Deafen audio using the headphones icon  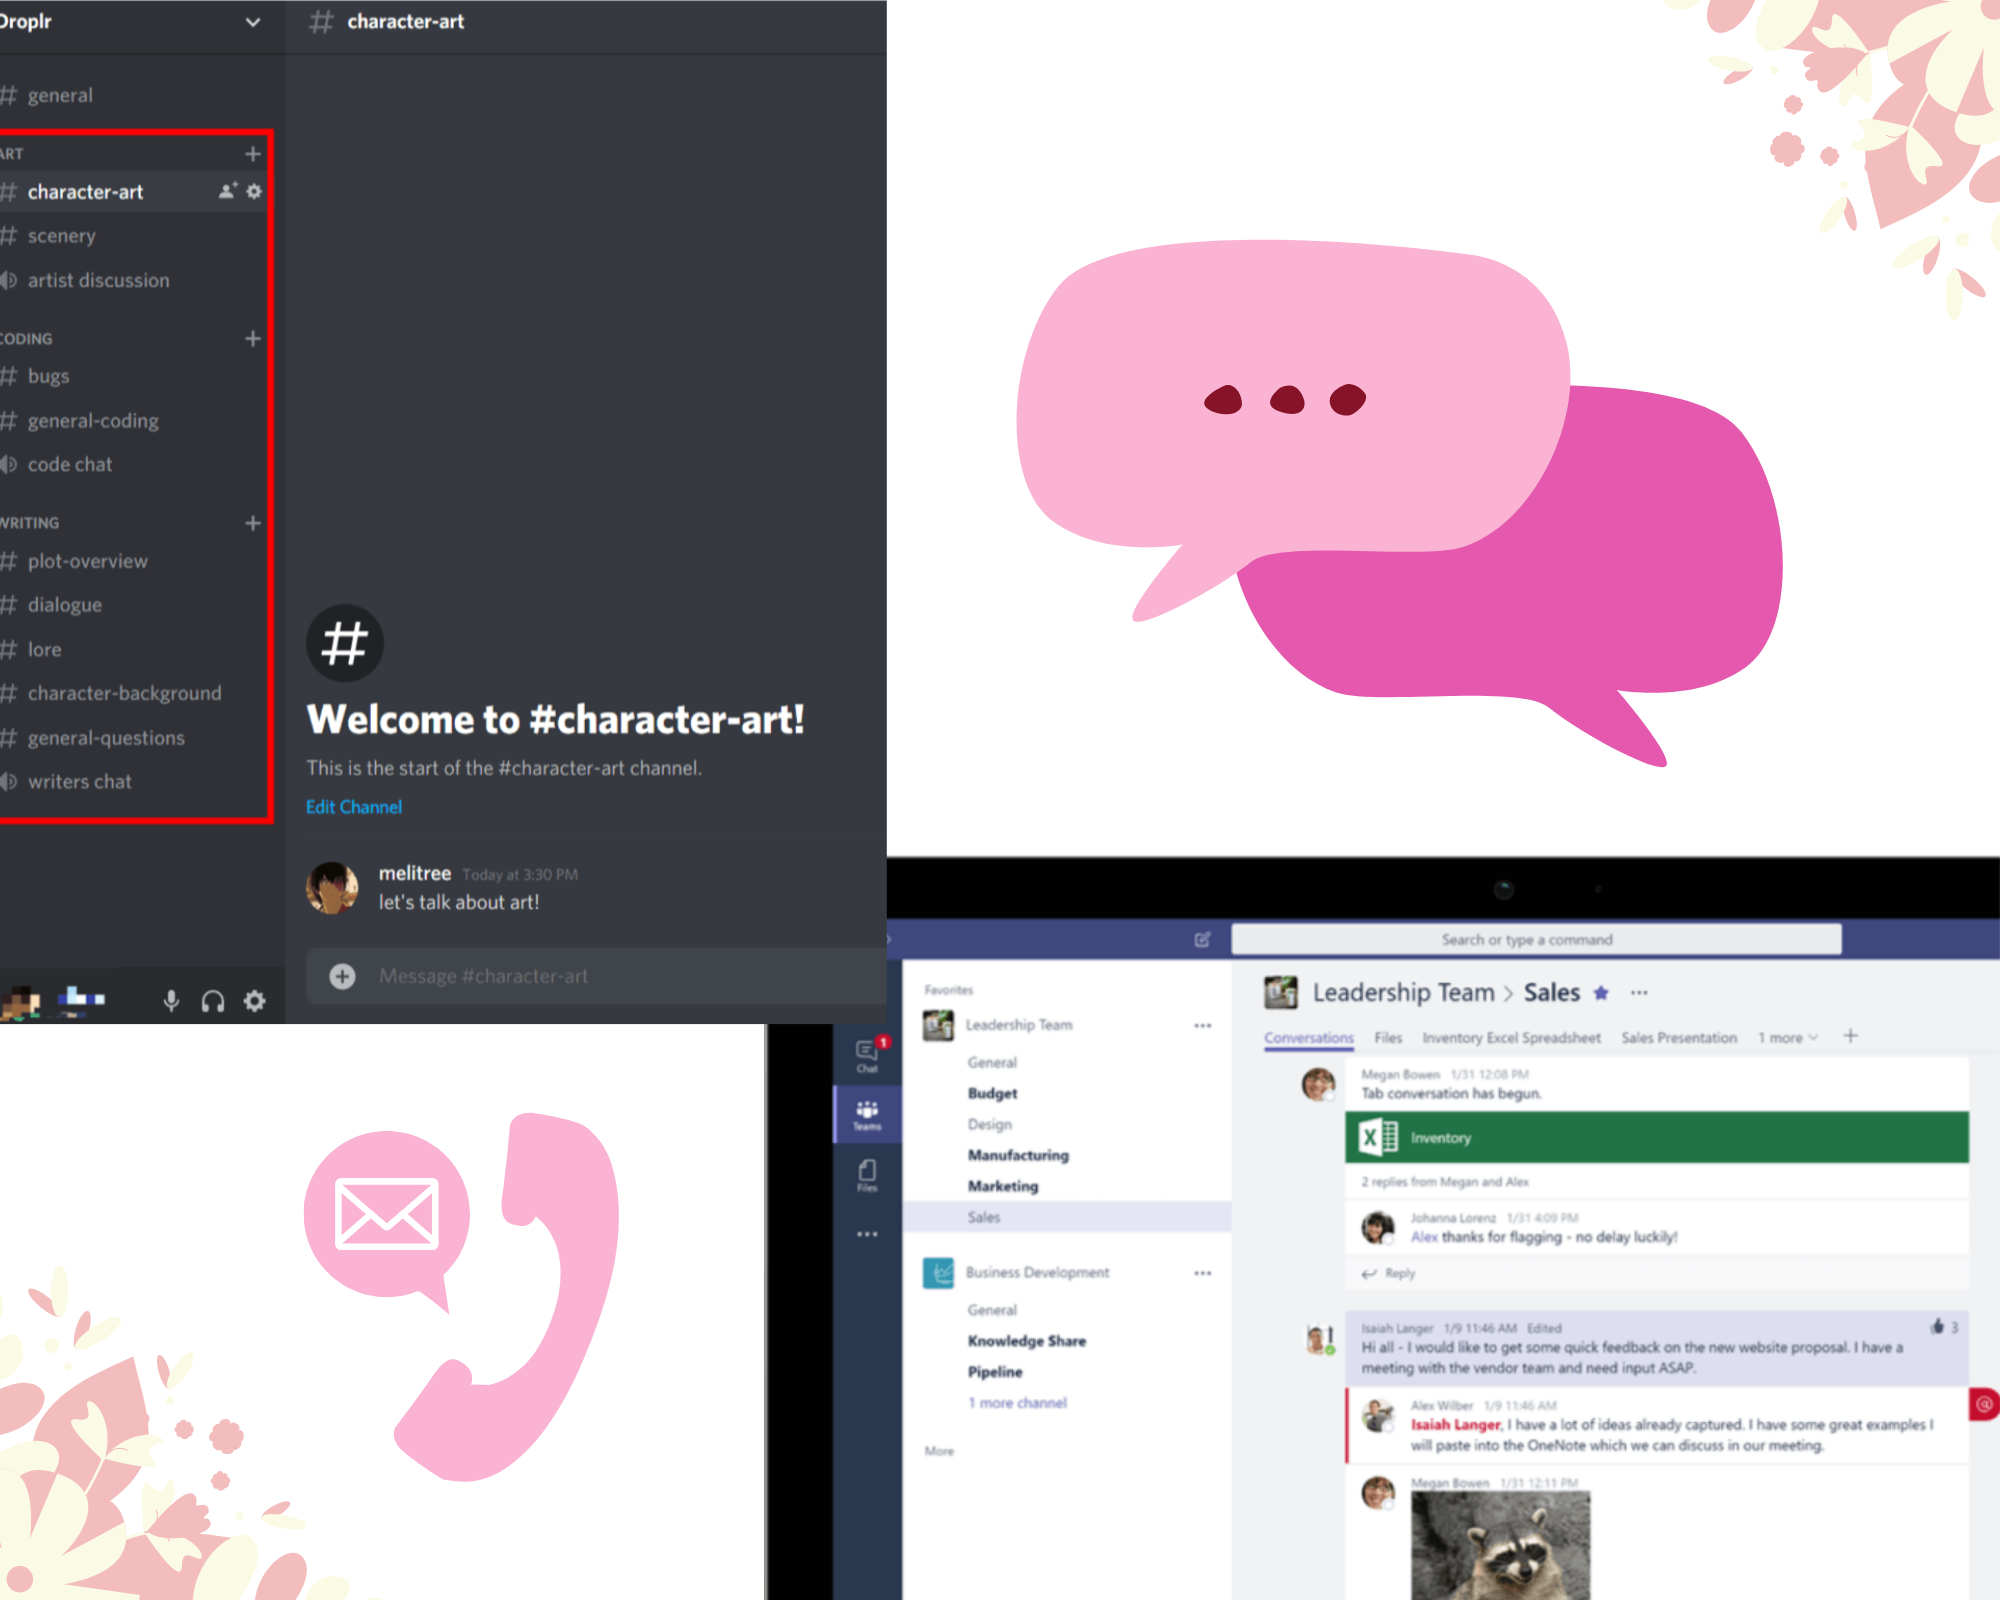(x=213, y=1000)
